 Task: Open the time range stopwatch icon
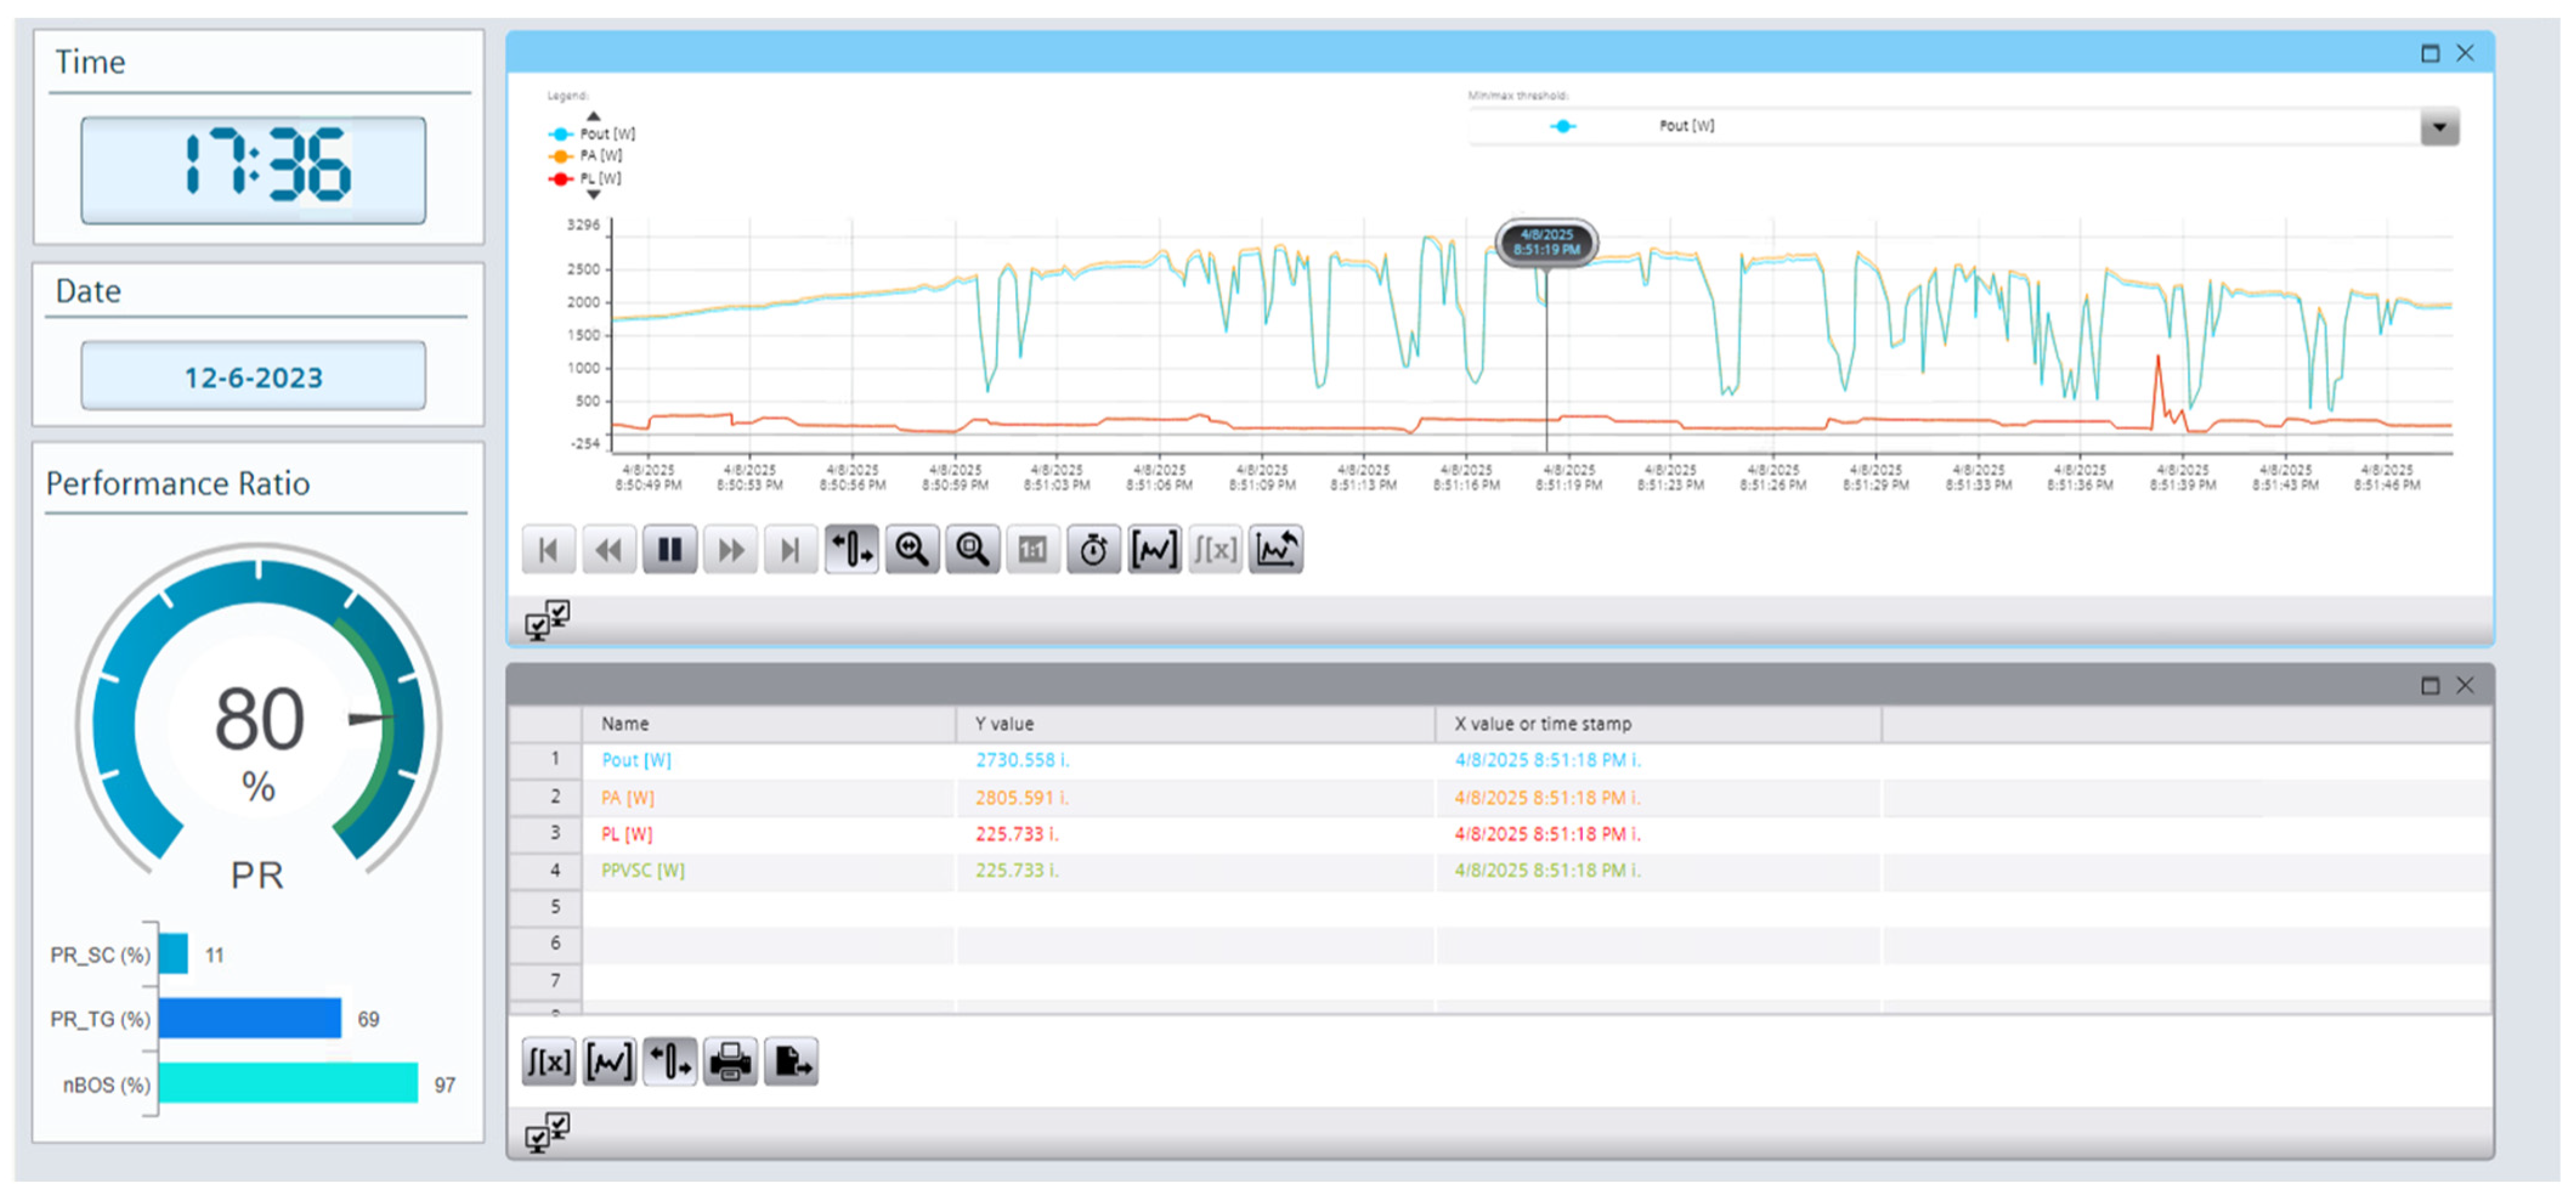(x=1093, y=549)
